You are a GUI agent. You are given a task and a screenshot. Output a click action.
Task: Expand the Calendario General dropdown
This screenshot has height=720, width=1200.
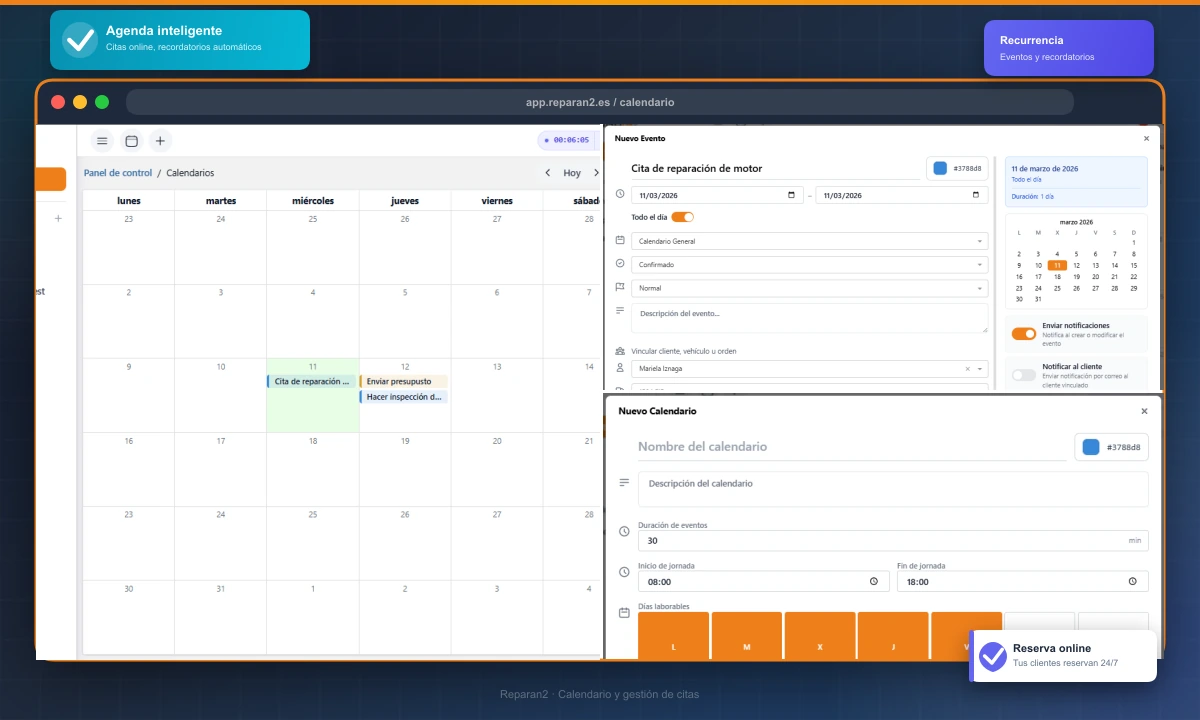979,241
